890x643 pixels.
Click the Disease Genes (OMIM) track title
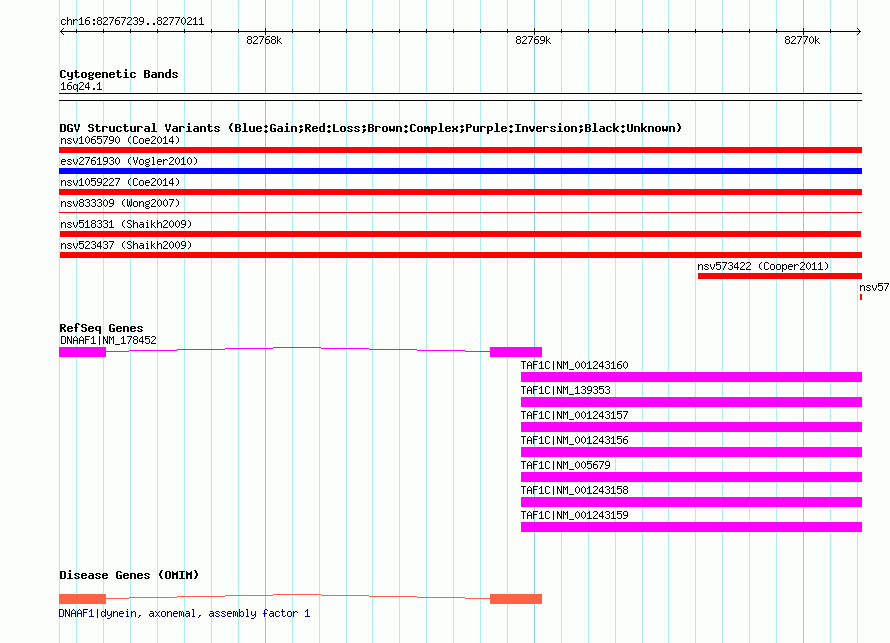click(129, 575)
